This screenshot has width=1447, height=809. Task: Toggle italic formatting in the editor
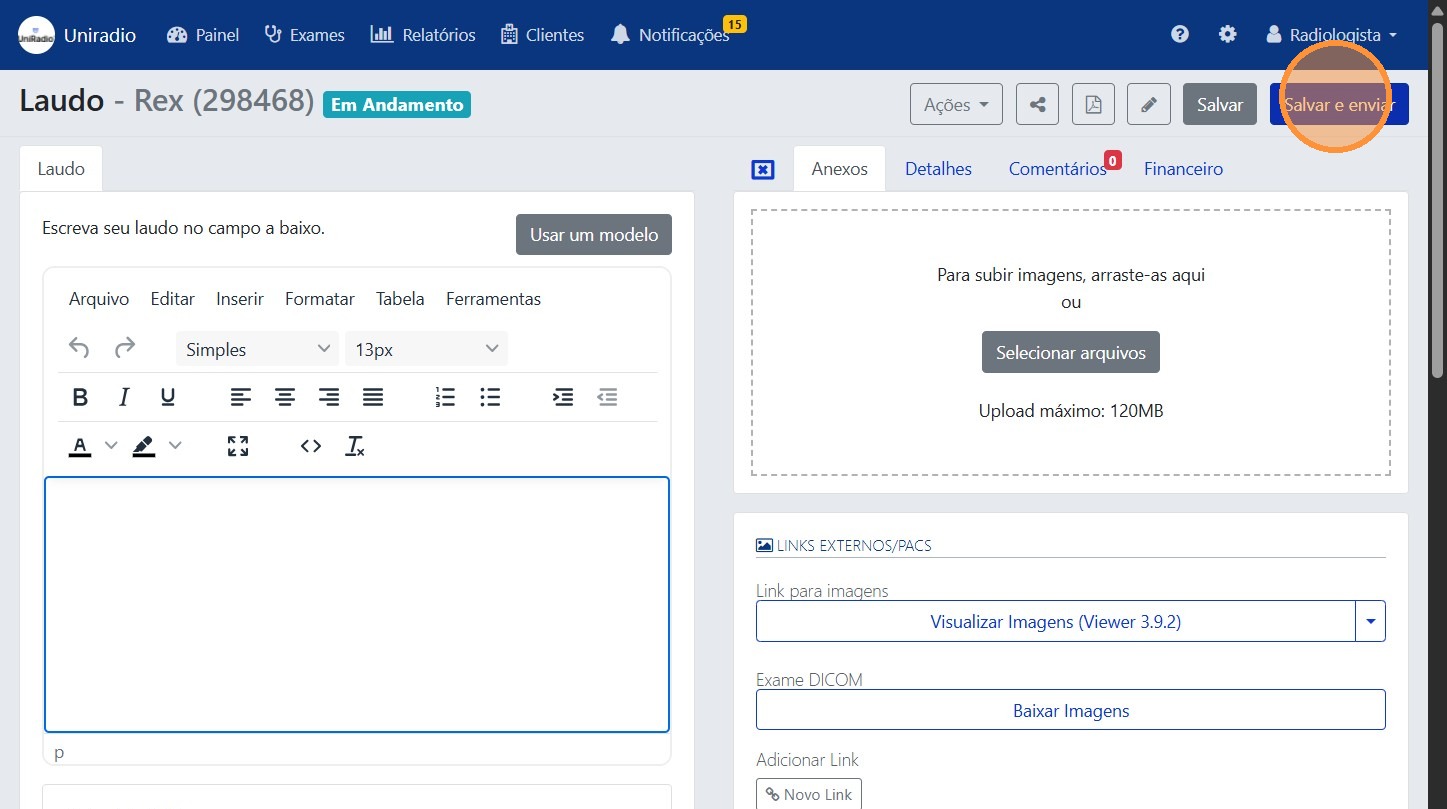124,397
